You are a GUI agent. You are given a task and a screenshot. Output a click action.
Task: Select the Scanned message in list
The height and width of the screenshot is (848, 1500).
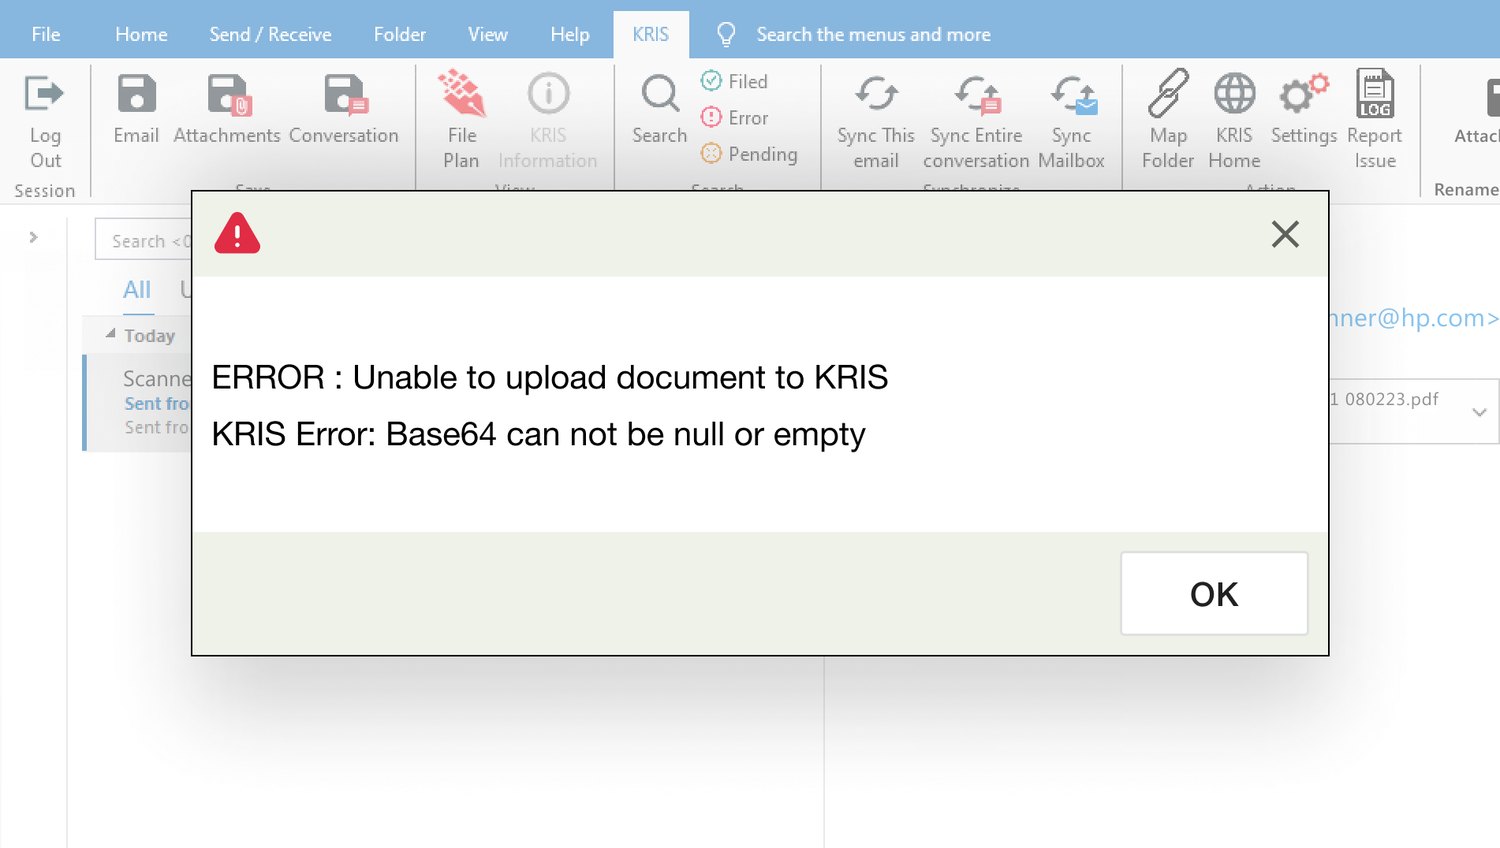[x=138, y=402]
